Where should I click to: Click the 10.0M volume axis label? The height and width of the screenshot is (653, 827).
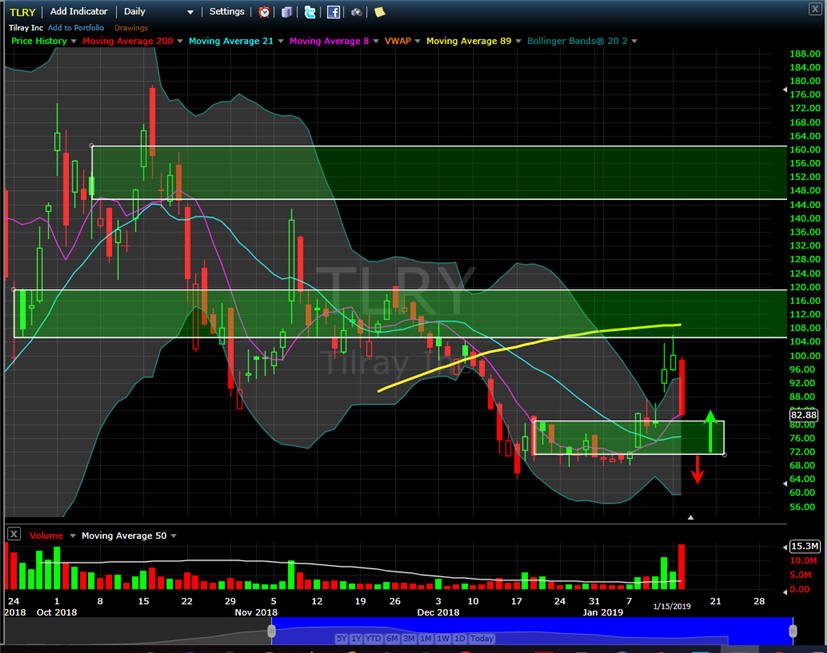[x=803, y=561]
